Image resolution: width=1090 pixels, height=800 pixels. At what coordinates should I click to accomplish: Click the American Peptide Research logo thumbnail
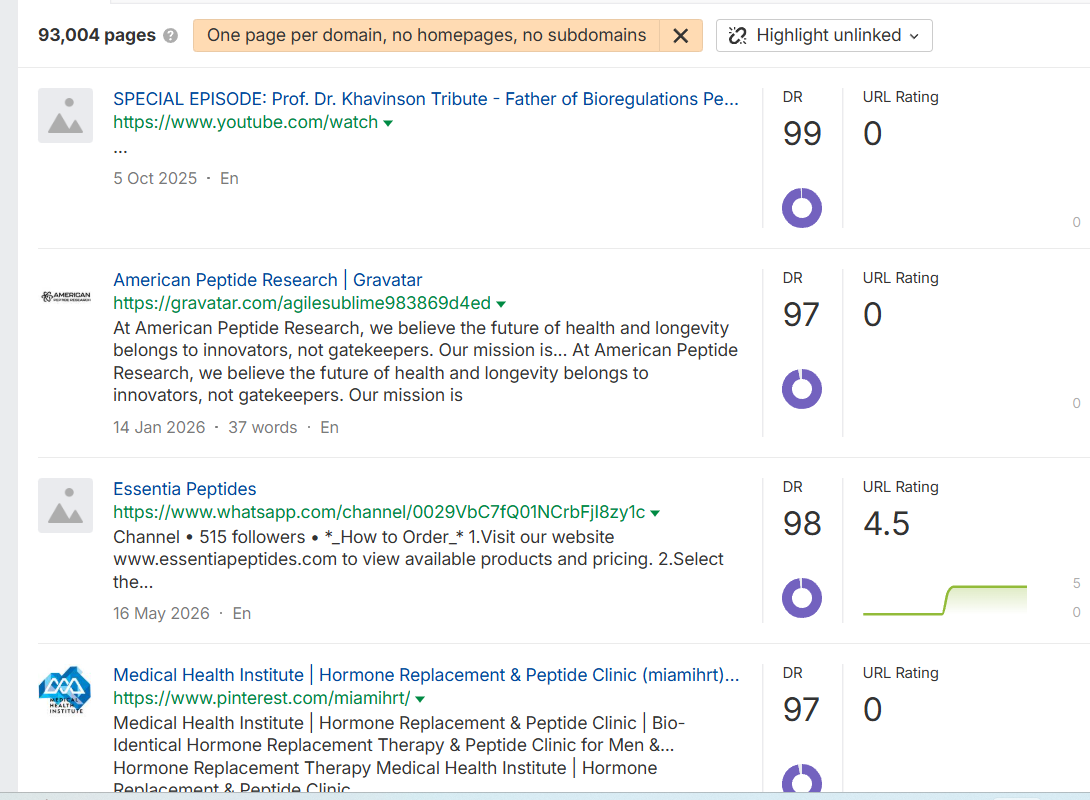coord(65,296)
